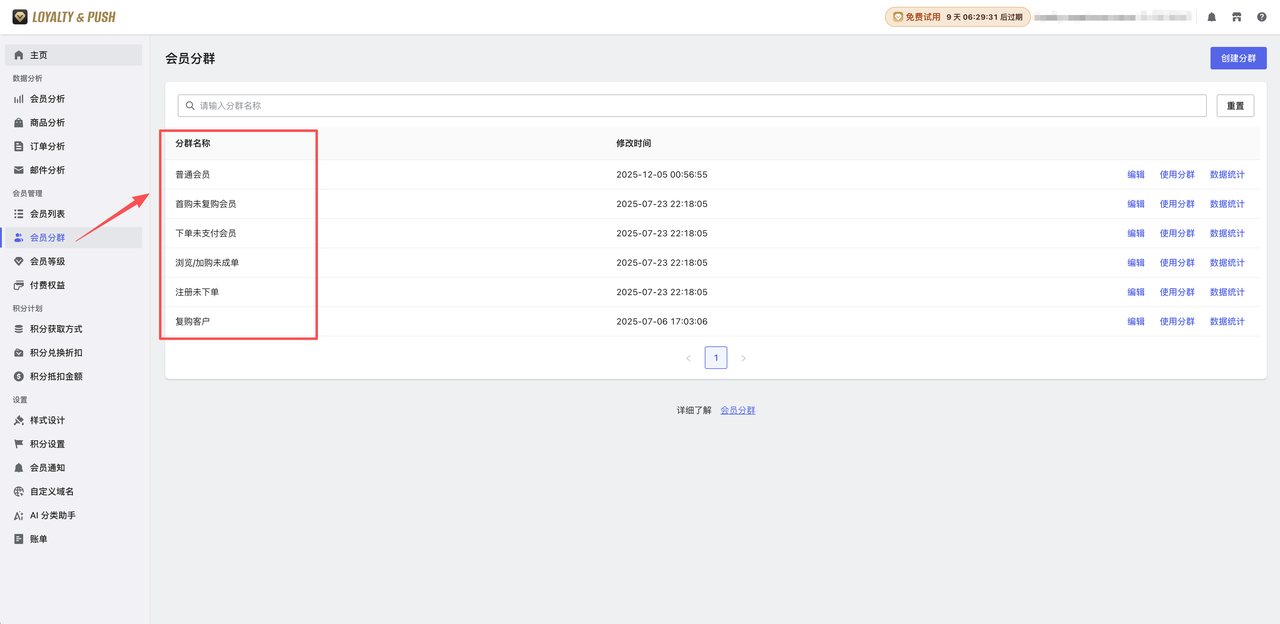1280x624 pixels.
Task: Click the bag icon next to 商品分析
Action: click(19, 123)
